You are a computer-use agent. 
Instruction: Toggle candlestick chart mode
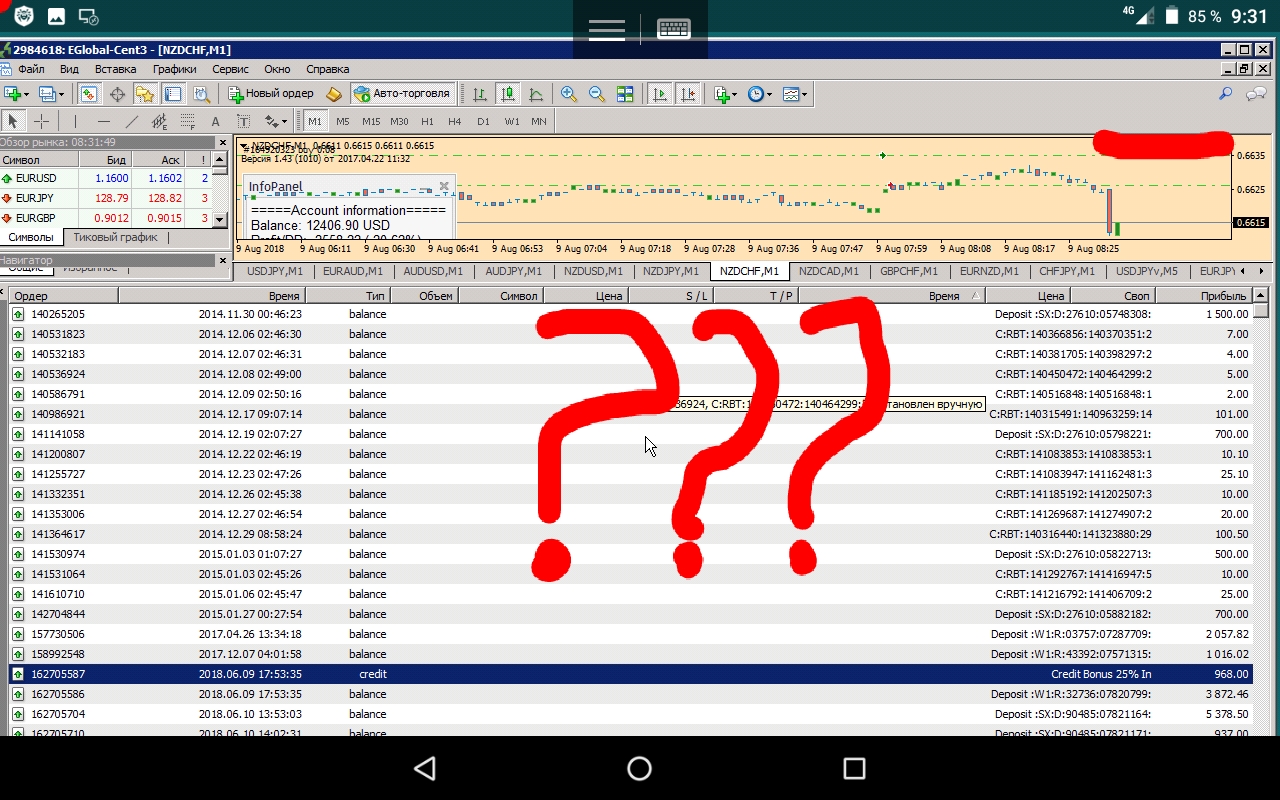click(x=508, y=94)
